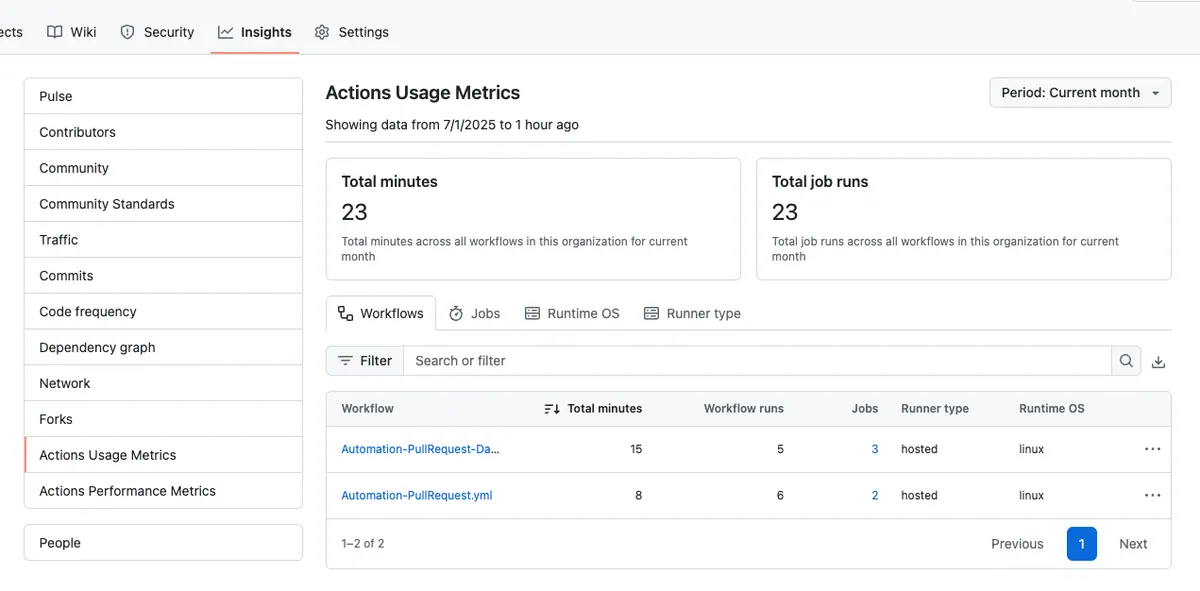Click the Automation-PullRequest.yml workflow link
Image resolution: width=1200 pixels, height=591 pixels.
pos(416,495)
